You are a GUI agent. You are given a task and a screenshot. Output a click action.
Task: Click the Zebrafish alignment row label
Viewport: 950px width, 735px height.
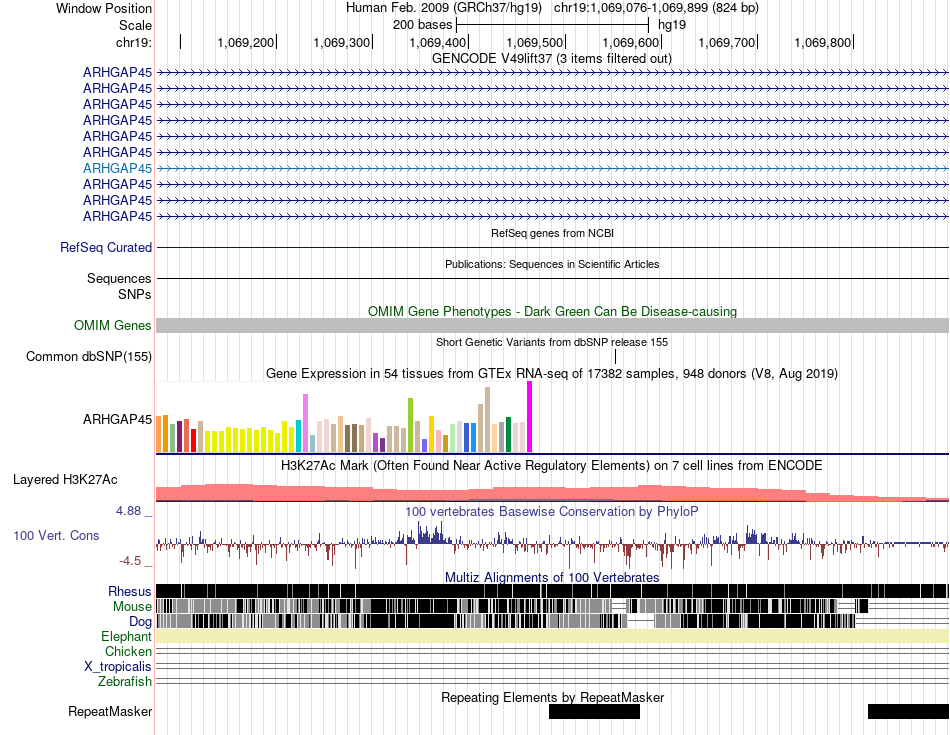coord(125,682)
